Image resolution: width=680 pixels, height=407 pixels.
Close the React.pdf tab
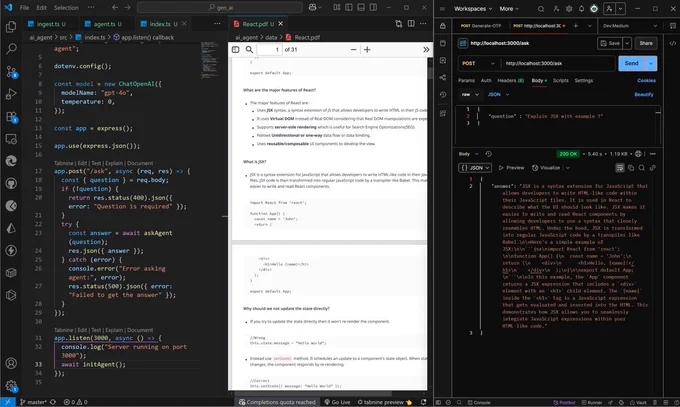tap(281, 23)
